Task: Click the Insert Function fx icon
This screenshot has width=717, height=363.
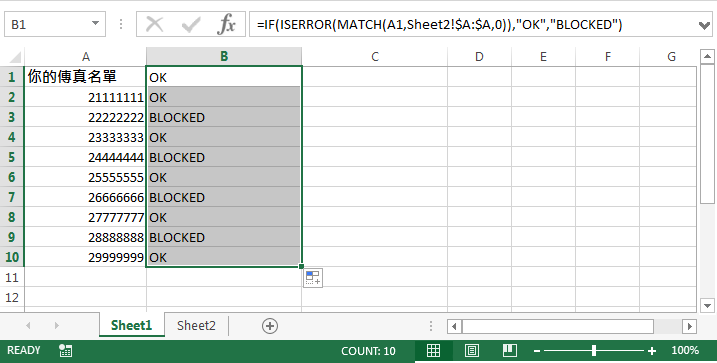Action: coord(226,24)
